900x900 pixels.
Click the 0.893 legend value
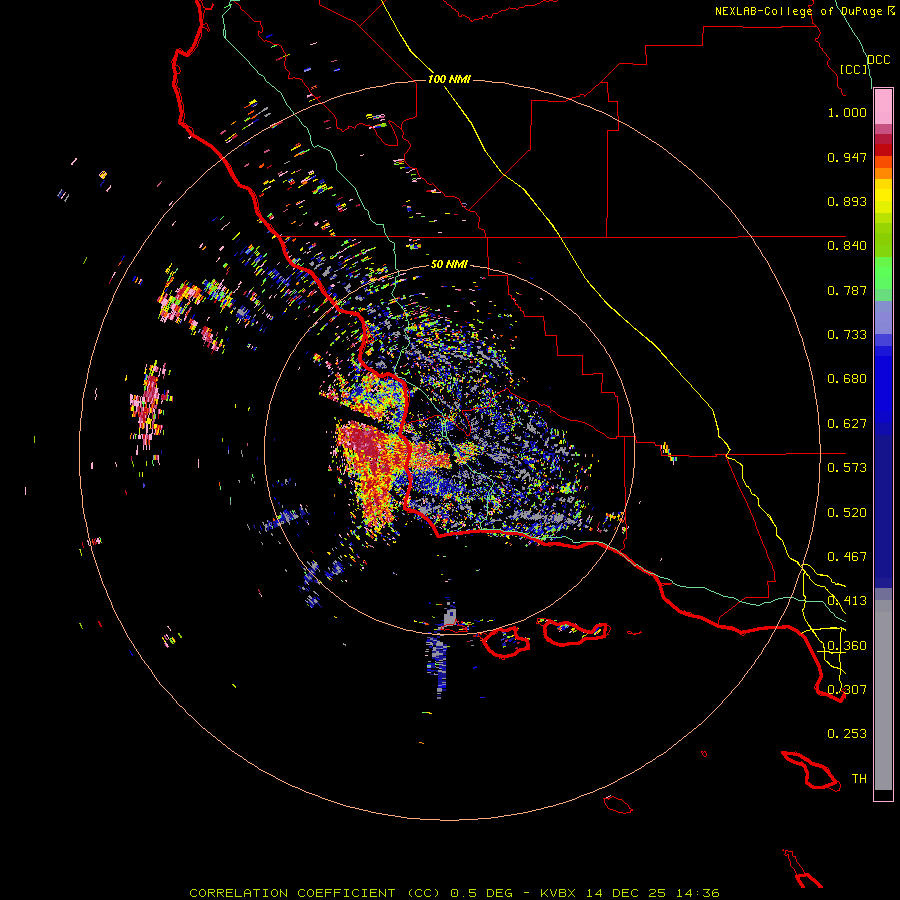[x=847, y=201]
